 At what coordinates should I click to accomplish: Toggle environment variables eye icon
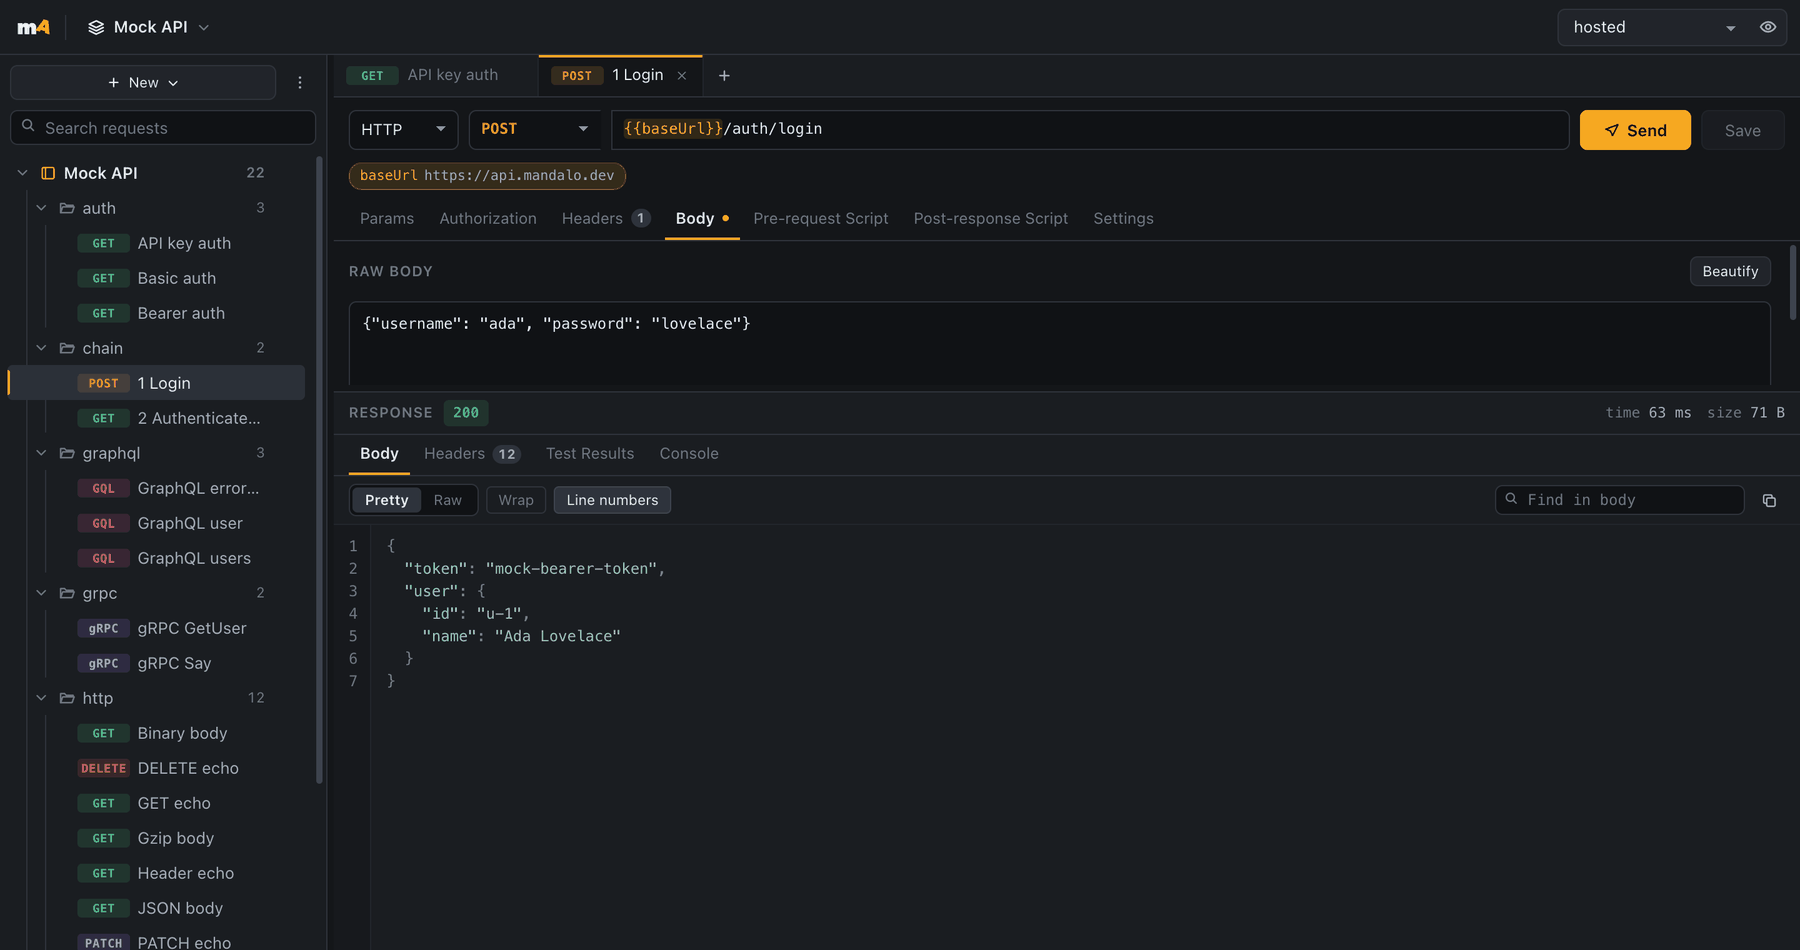pos(1768,27)
